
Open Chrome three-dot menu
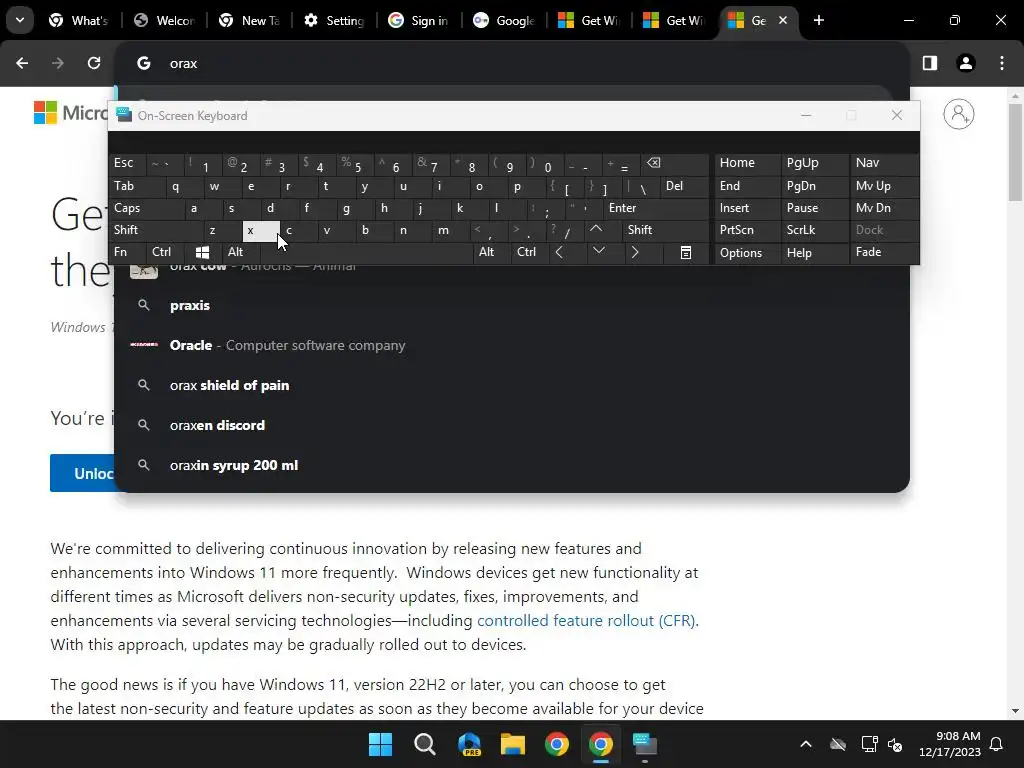1002,63
